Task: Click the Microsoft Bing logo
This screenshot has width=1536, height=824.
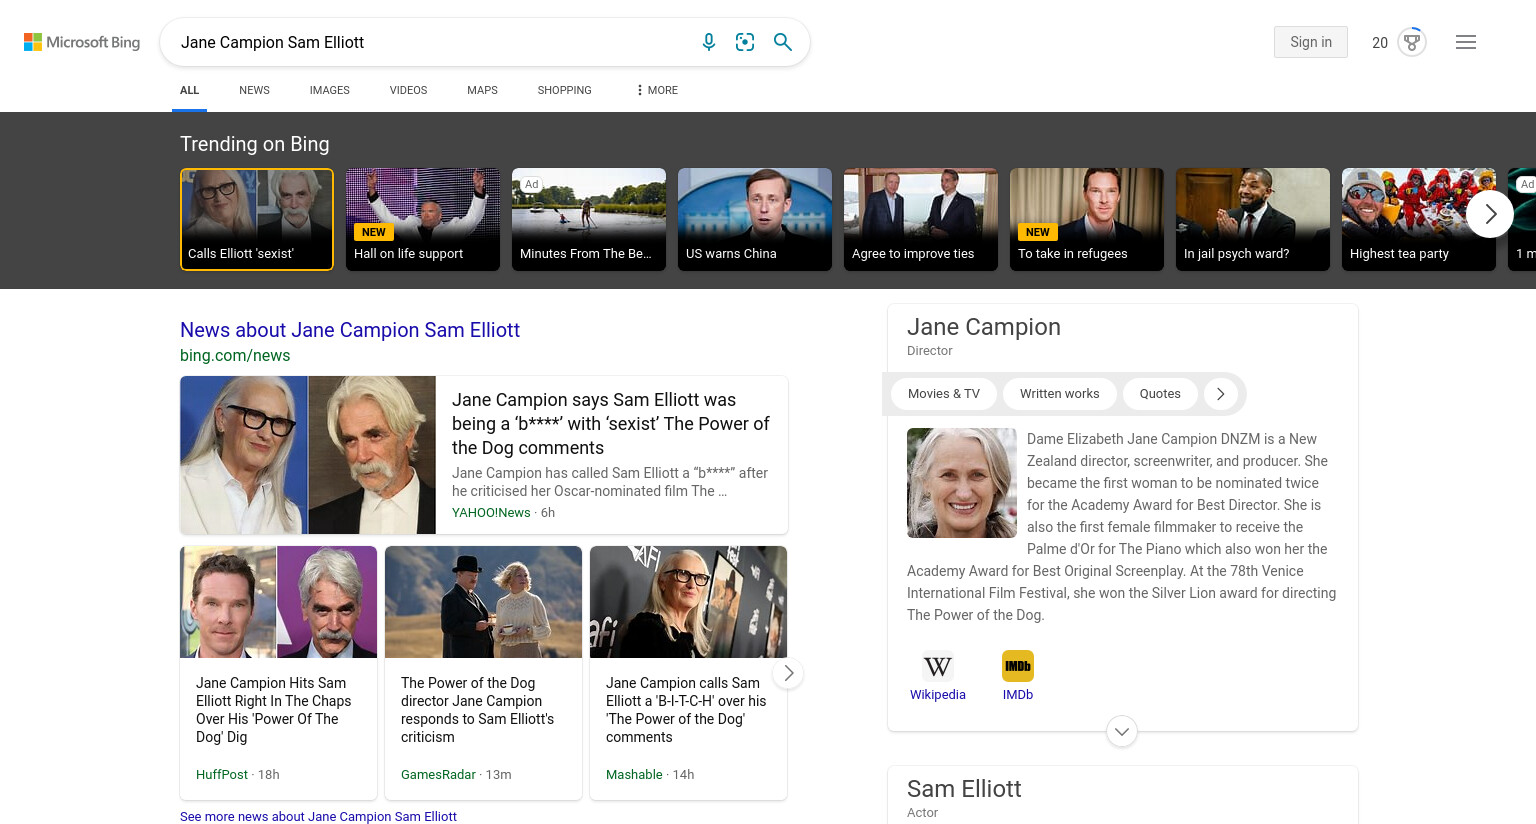Action: [82, 42]
